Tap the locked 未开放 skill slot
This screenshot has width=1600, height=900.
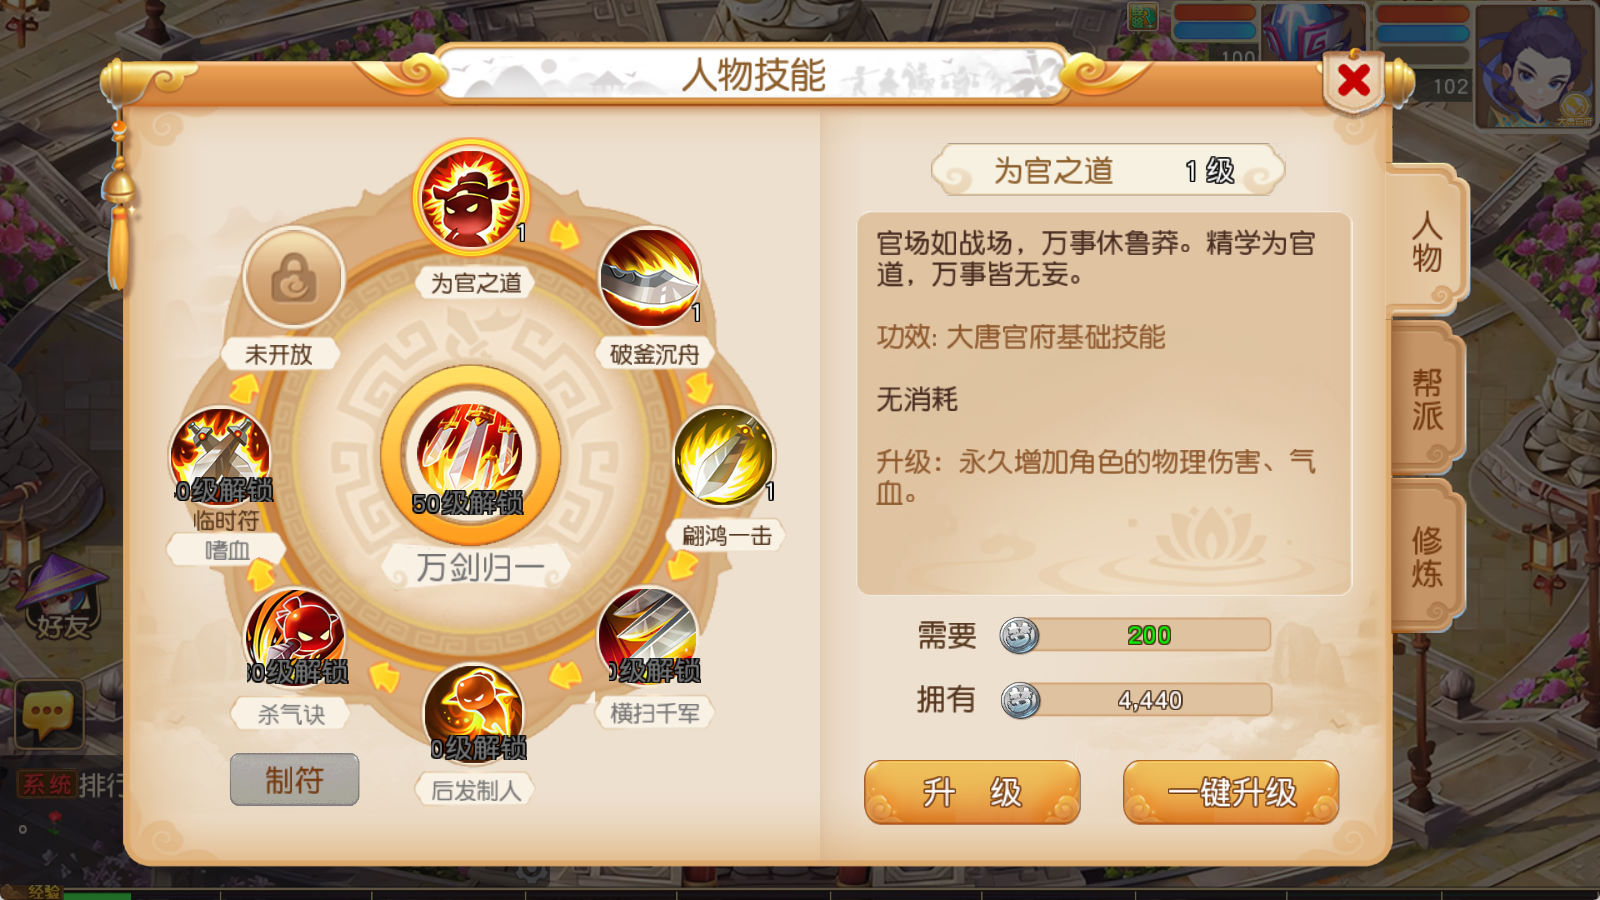click(294, 278)
